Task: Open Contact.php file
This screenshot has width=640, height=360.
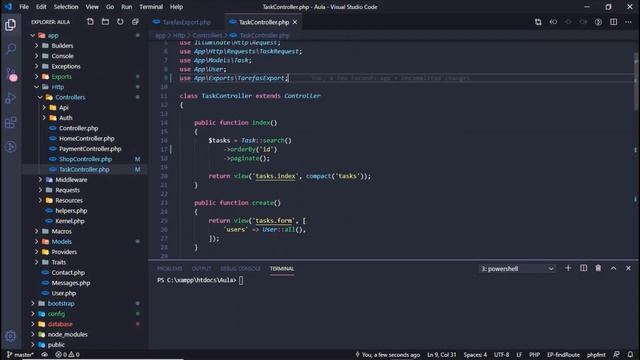Action: coord(68,273)
